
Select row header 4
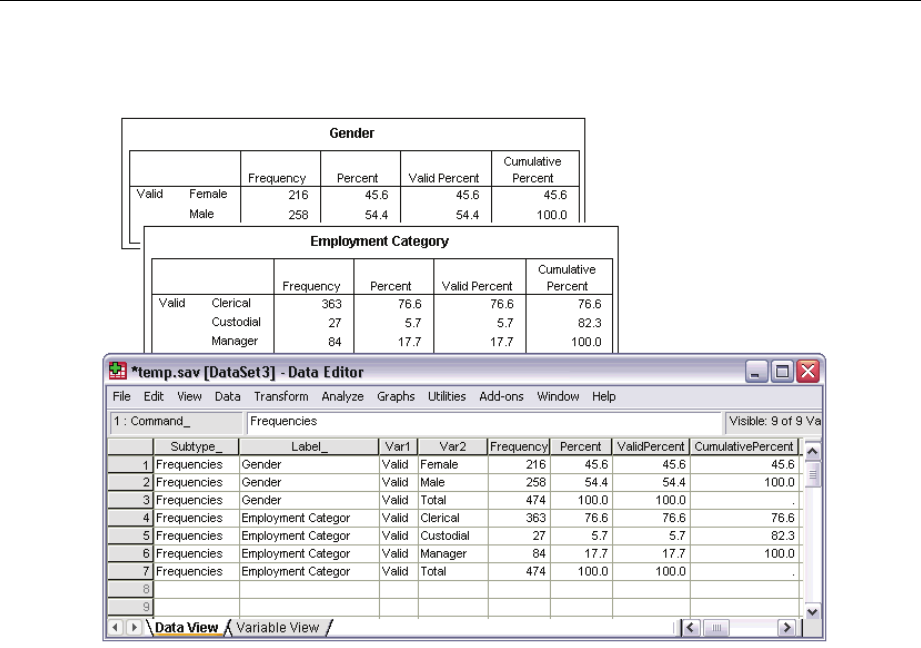(130, 518)
